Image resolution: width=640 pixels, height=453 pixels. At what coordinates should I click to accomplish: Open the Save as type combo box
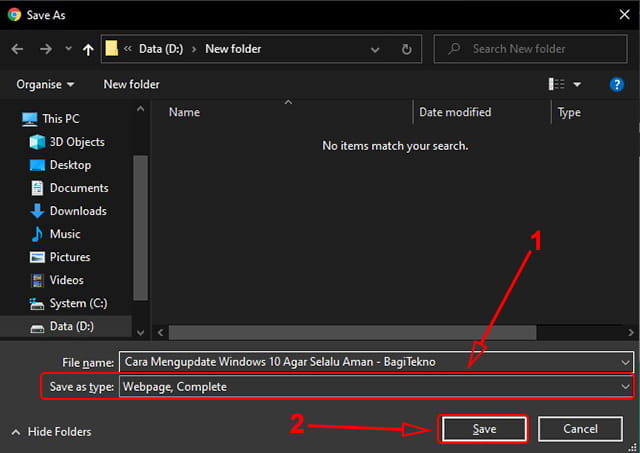pyautogui.click(x=376, y=386)
